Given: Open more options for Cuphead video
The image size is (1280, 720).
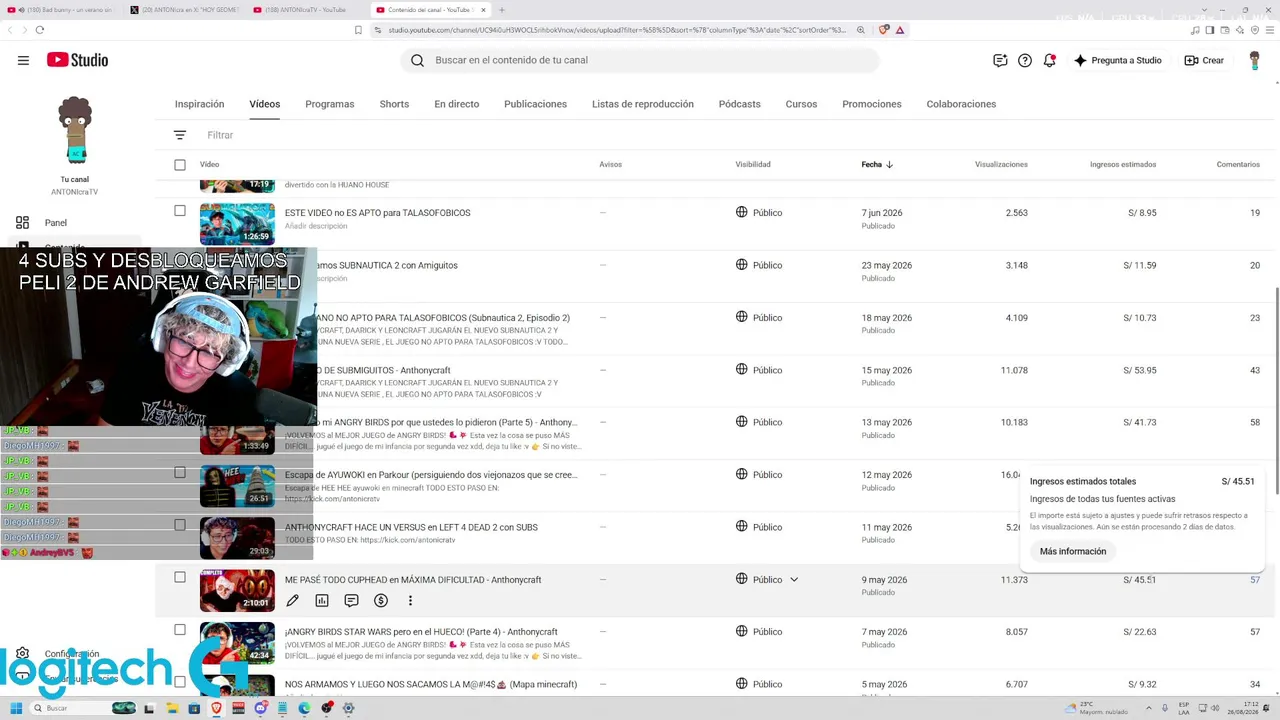Looking at the screenshot, I should coord(410,601).
